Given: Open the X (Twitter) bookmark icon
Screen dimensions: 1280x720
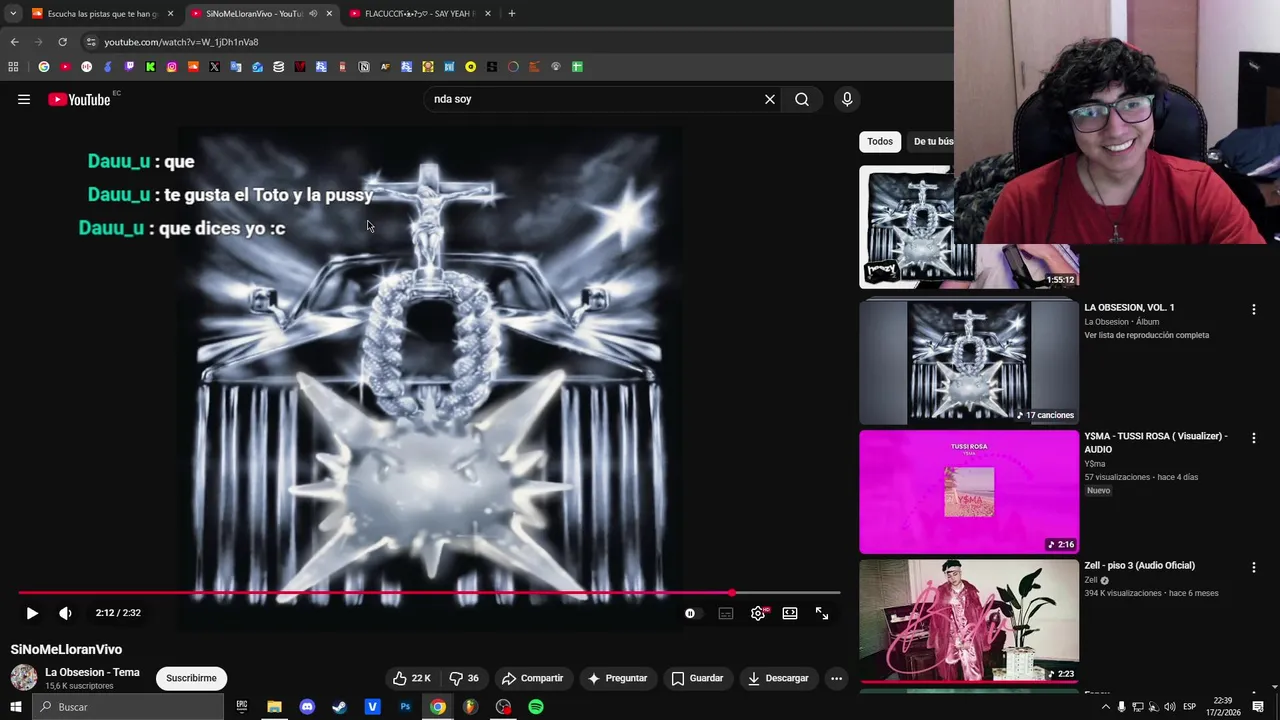Looking at the screenshot, I should click(214, 67).
